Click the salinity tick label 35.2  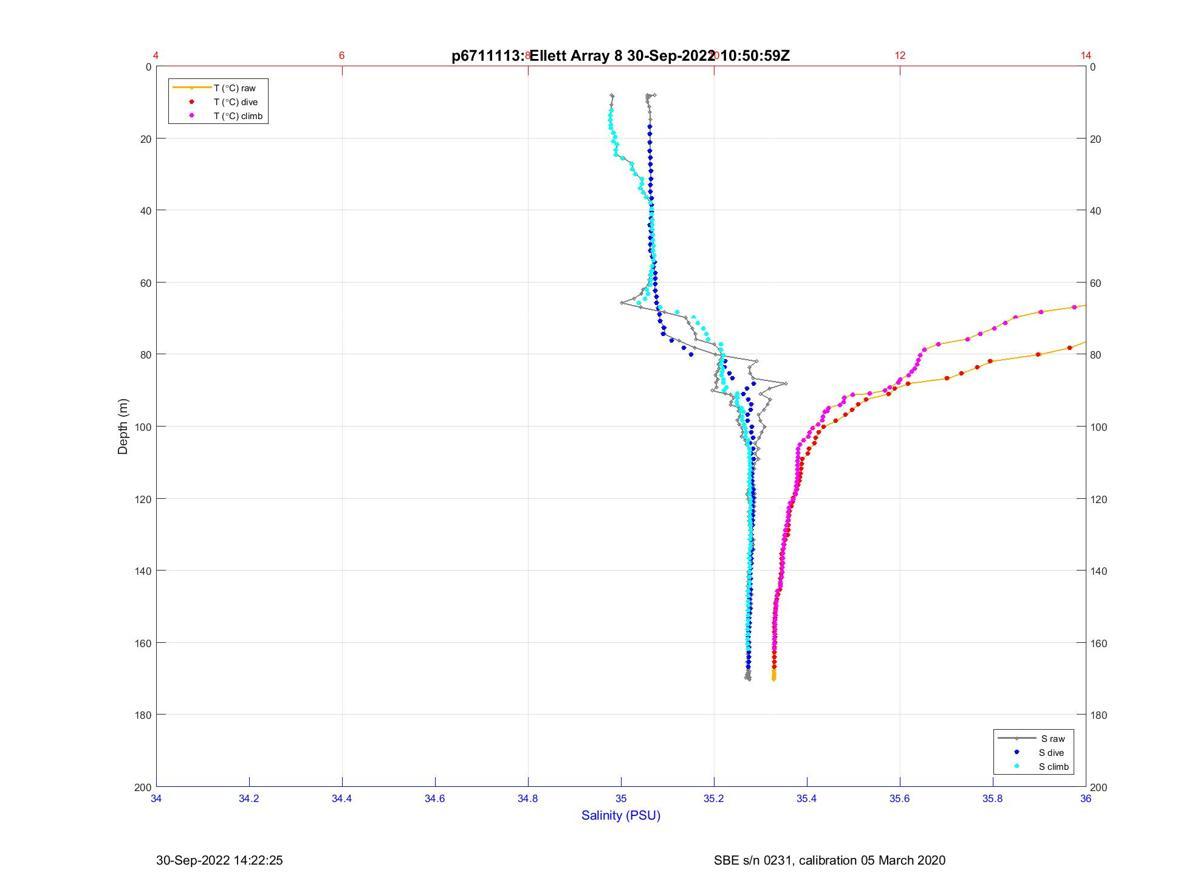coord(714,798)
